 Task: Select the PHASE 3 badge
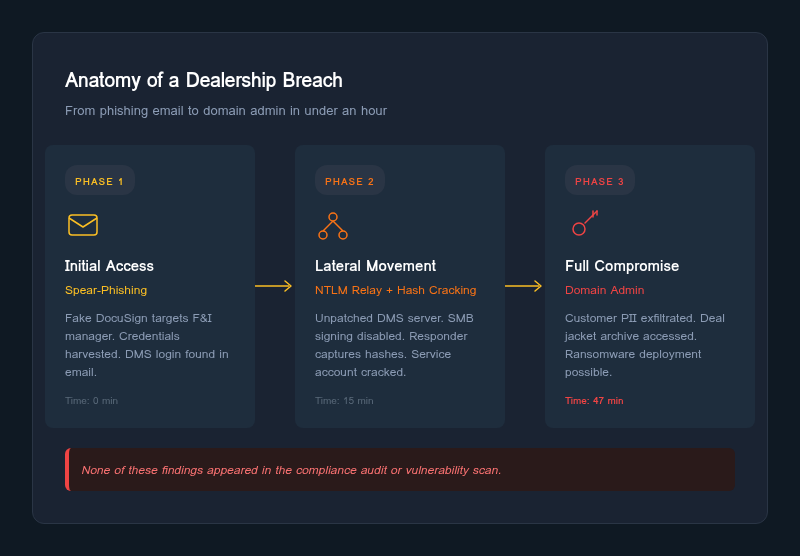pyautogui.click(x=600, y=181)
